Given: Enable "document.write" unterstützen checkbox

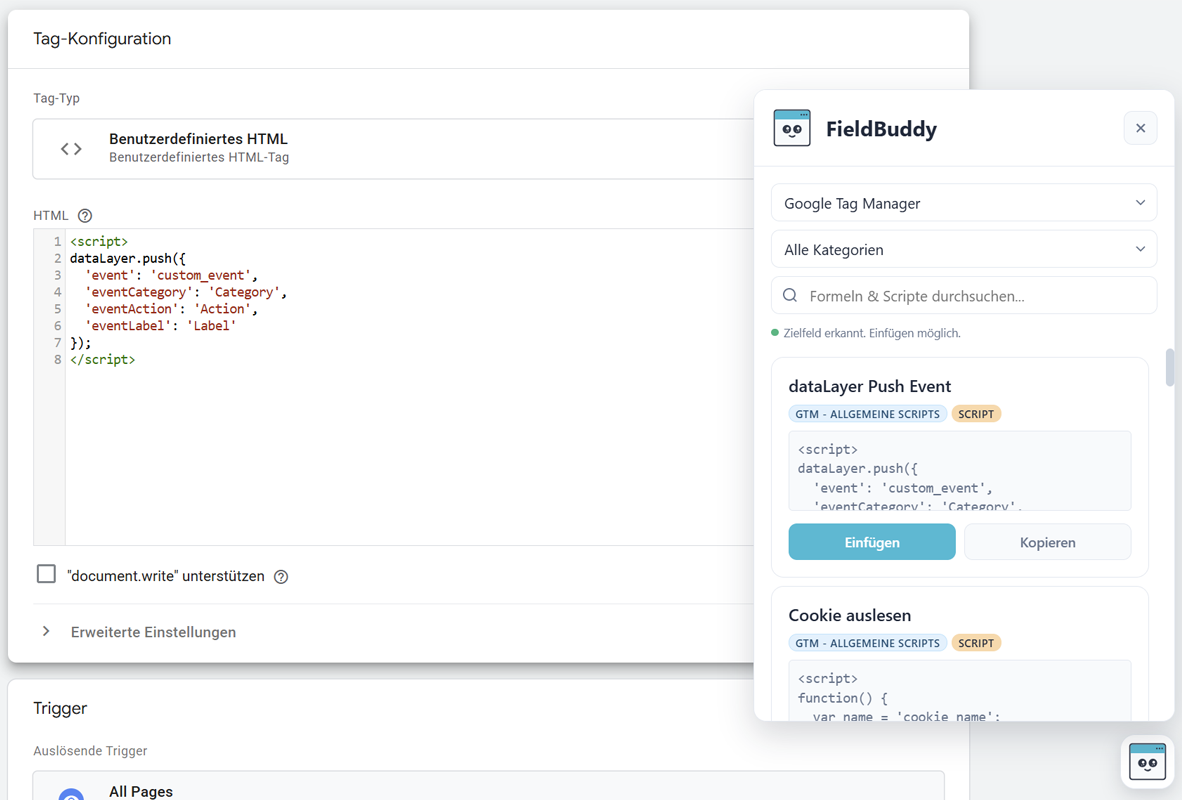Looking at the screenshot, I should (46, 574).
